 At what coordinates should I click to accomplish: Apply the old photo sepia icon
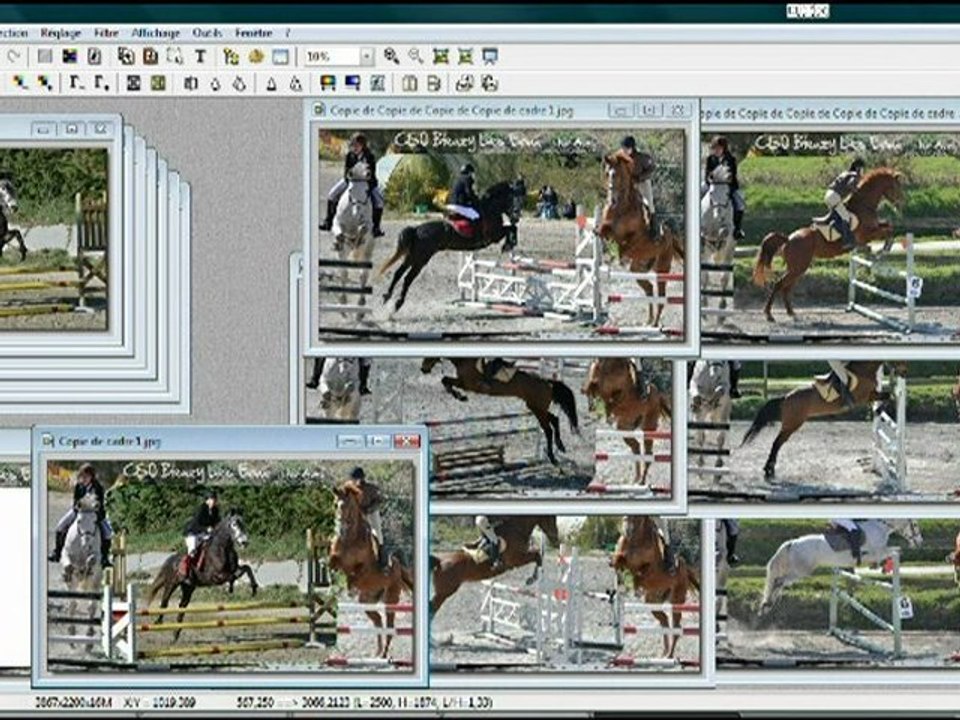click(158, 83)
